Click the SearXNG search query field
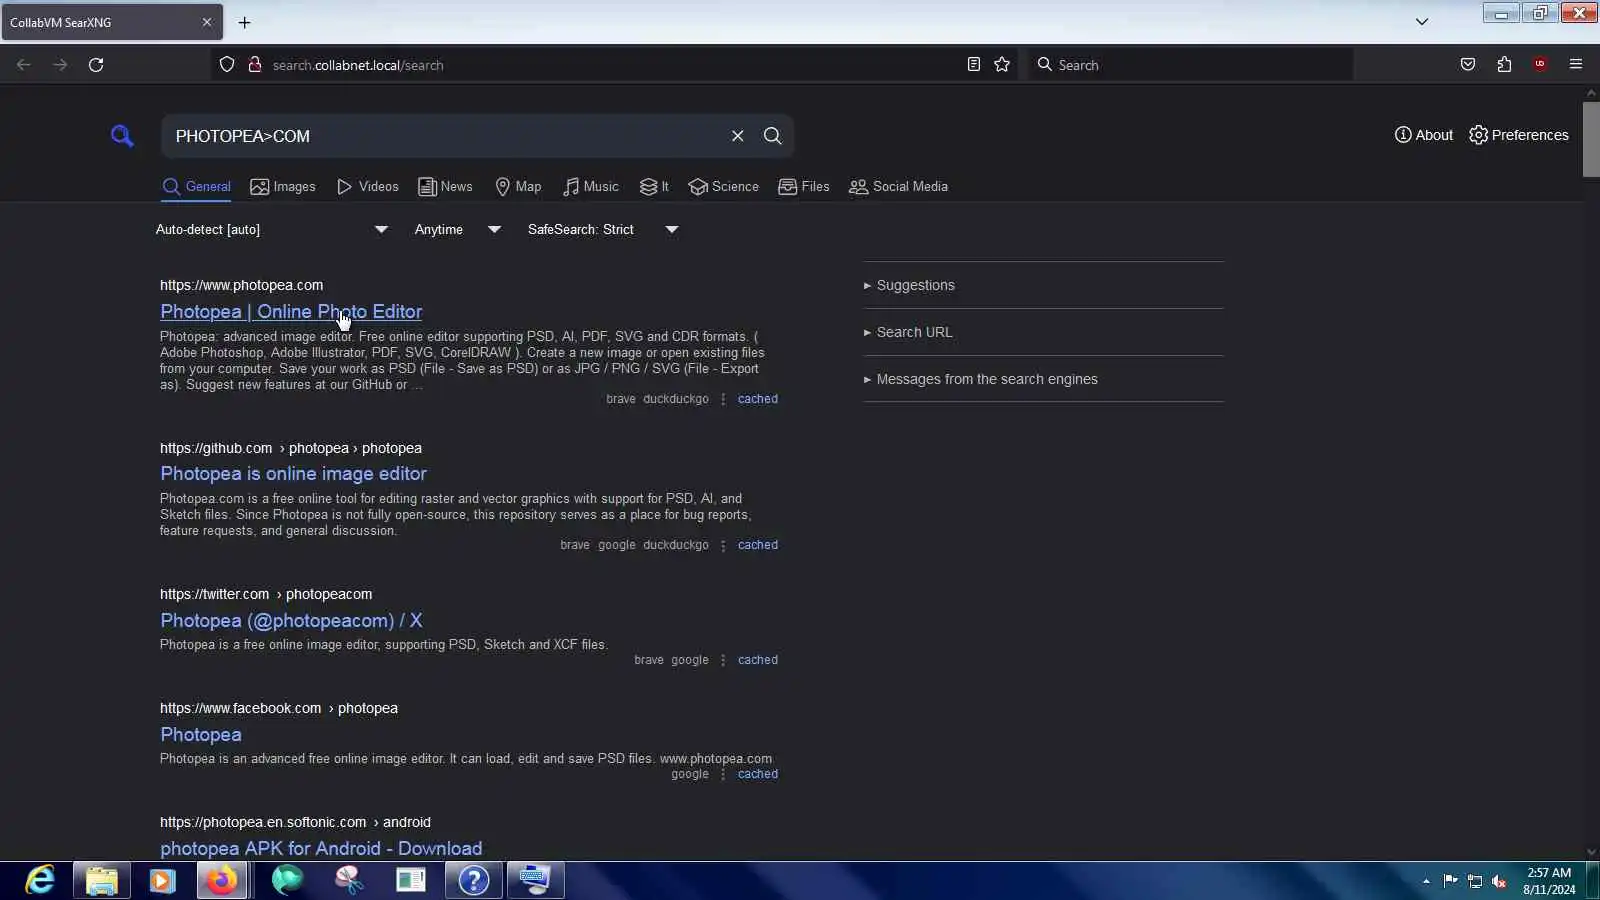 click(x=445, y=136)
